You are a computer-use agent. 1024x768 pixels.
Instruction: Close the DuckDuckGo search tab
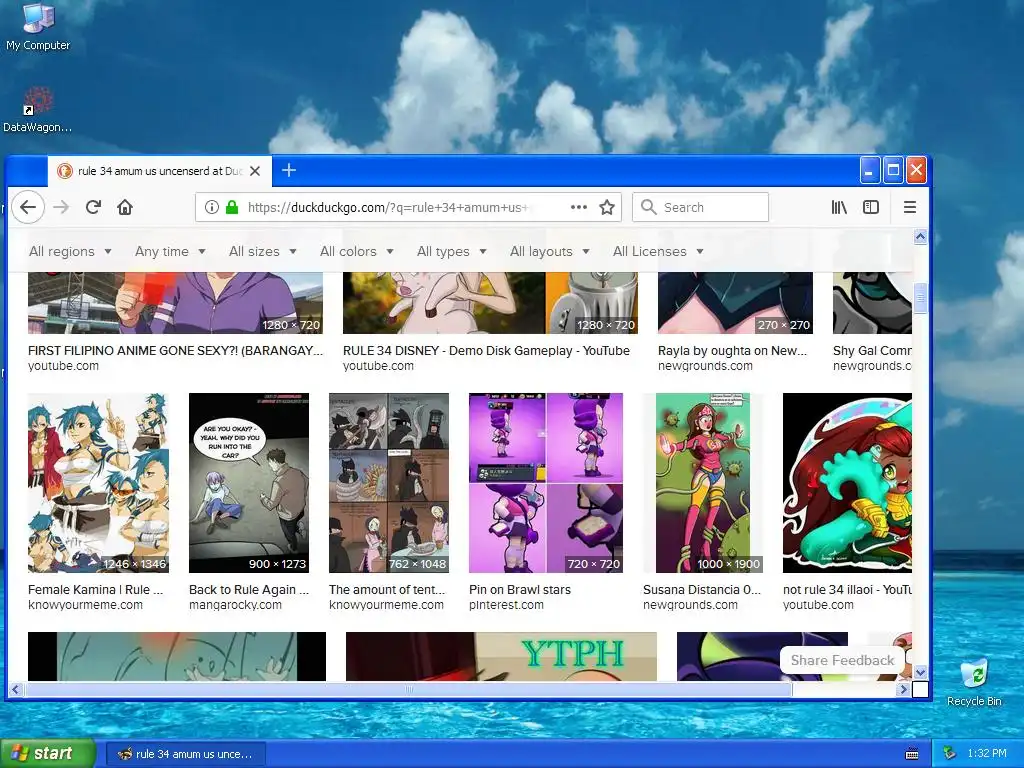tap(255, 171)
